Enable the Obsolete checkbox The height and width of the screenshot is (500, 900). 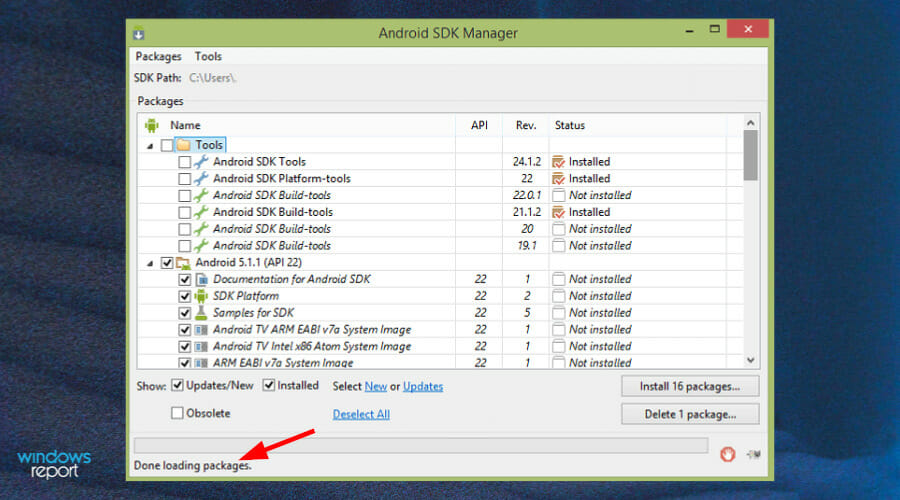pos(177,413)
